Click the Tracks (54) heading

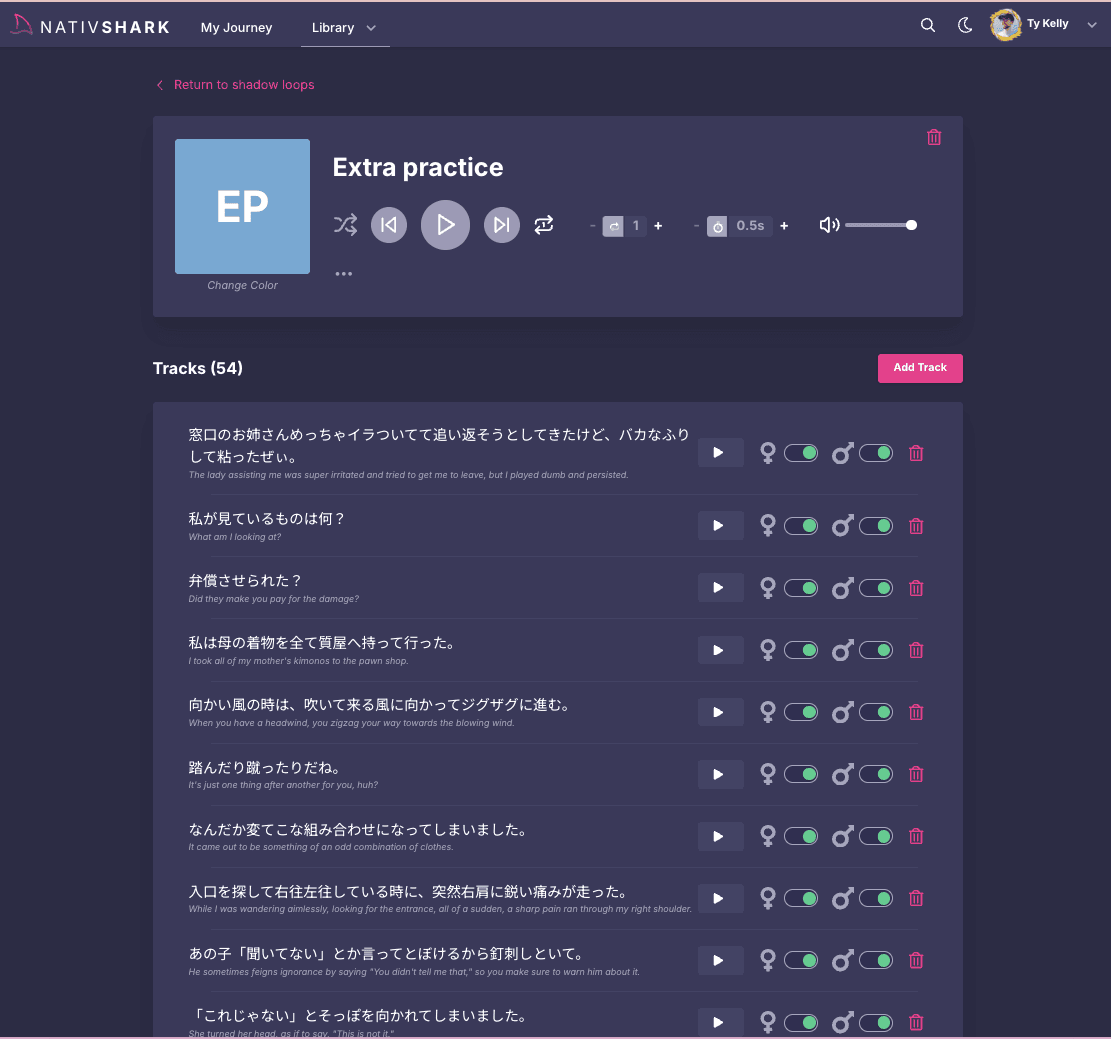point(198,369)
